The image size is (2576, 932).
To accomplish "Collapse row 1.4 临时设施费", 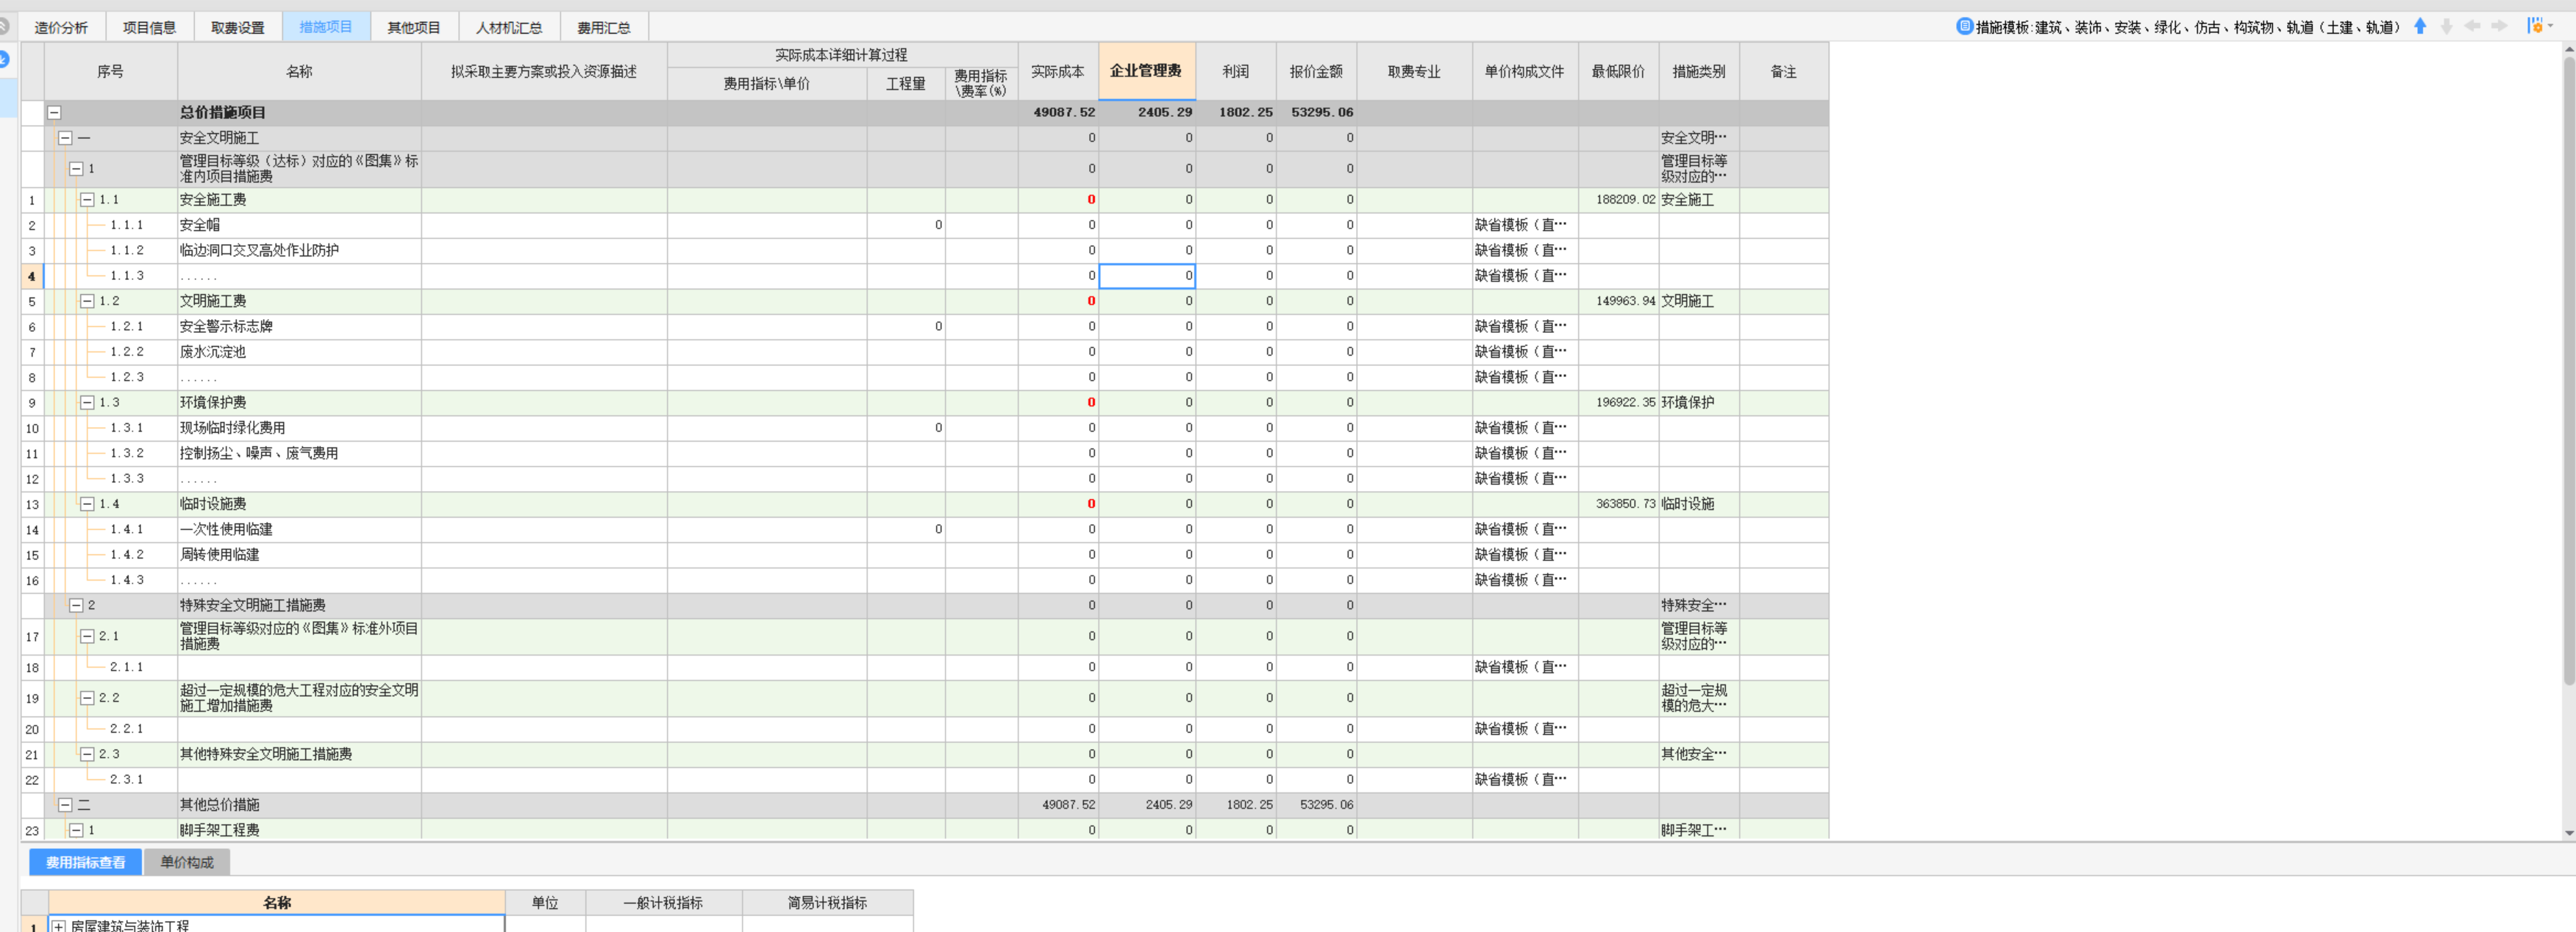I will coord(87,504).
